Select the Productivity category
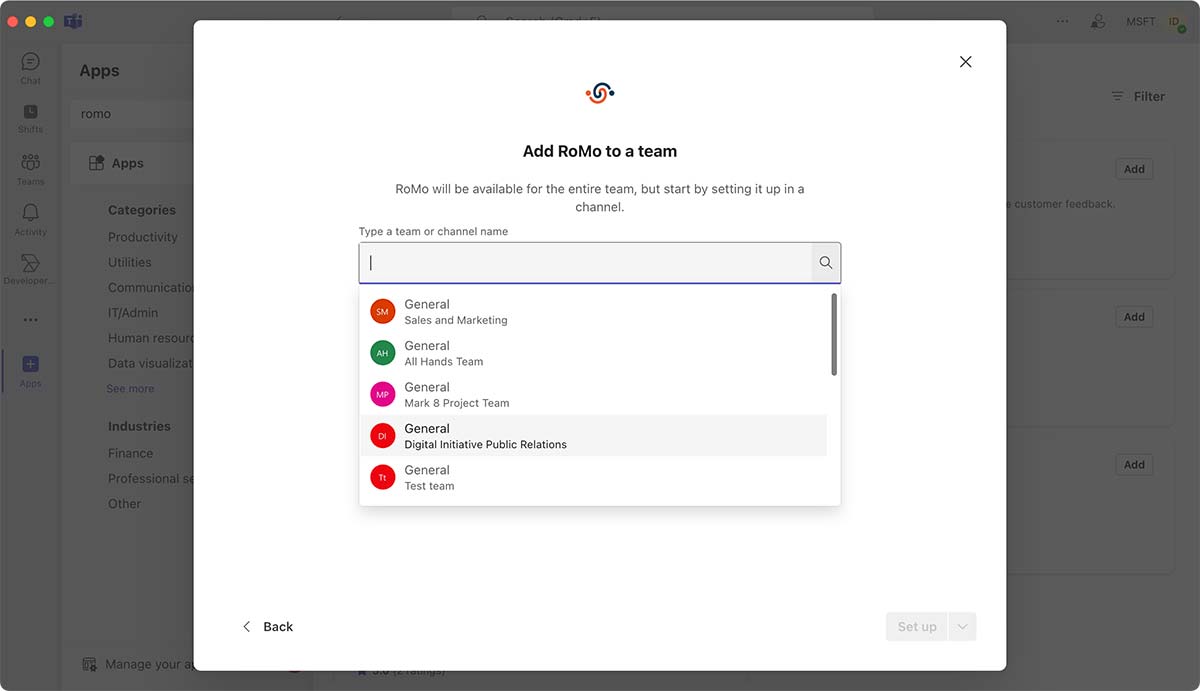Image resolution: width=1200 pixels, height=691 pixels. 143,237
